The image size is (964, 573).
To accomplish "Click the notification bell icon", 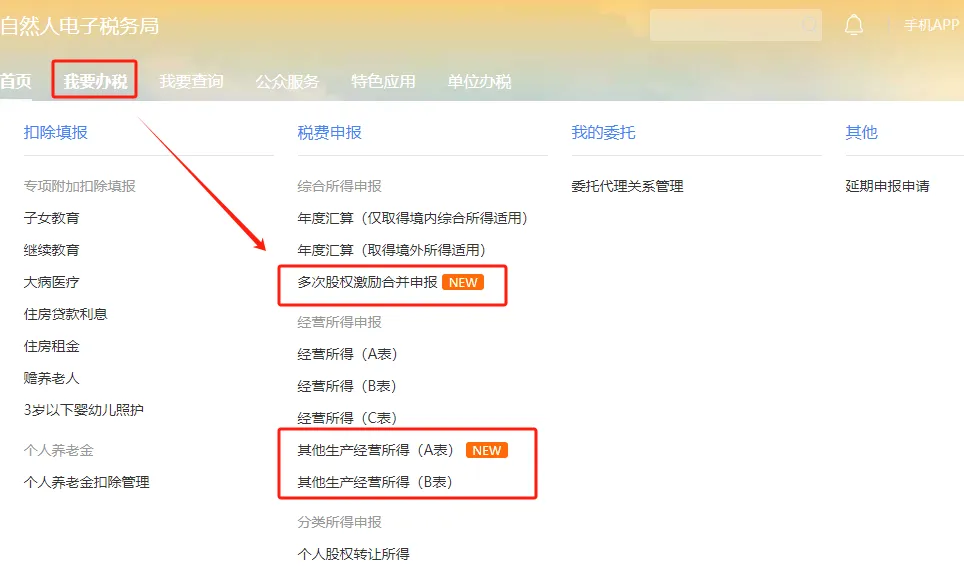I will [853, 25].
